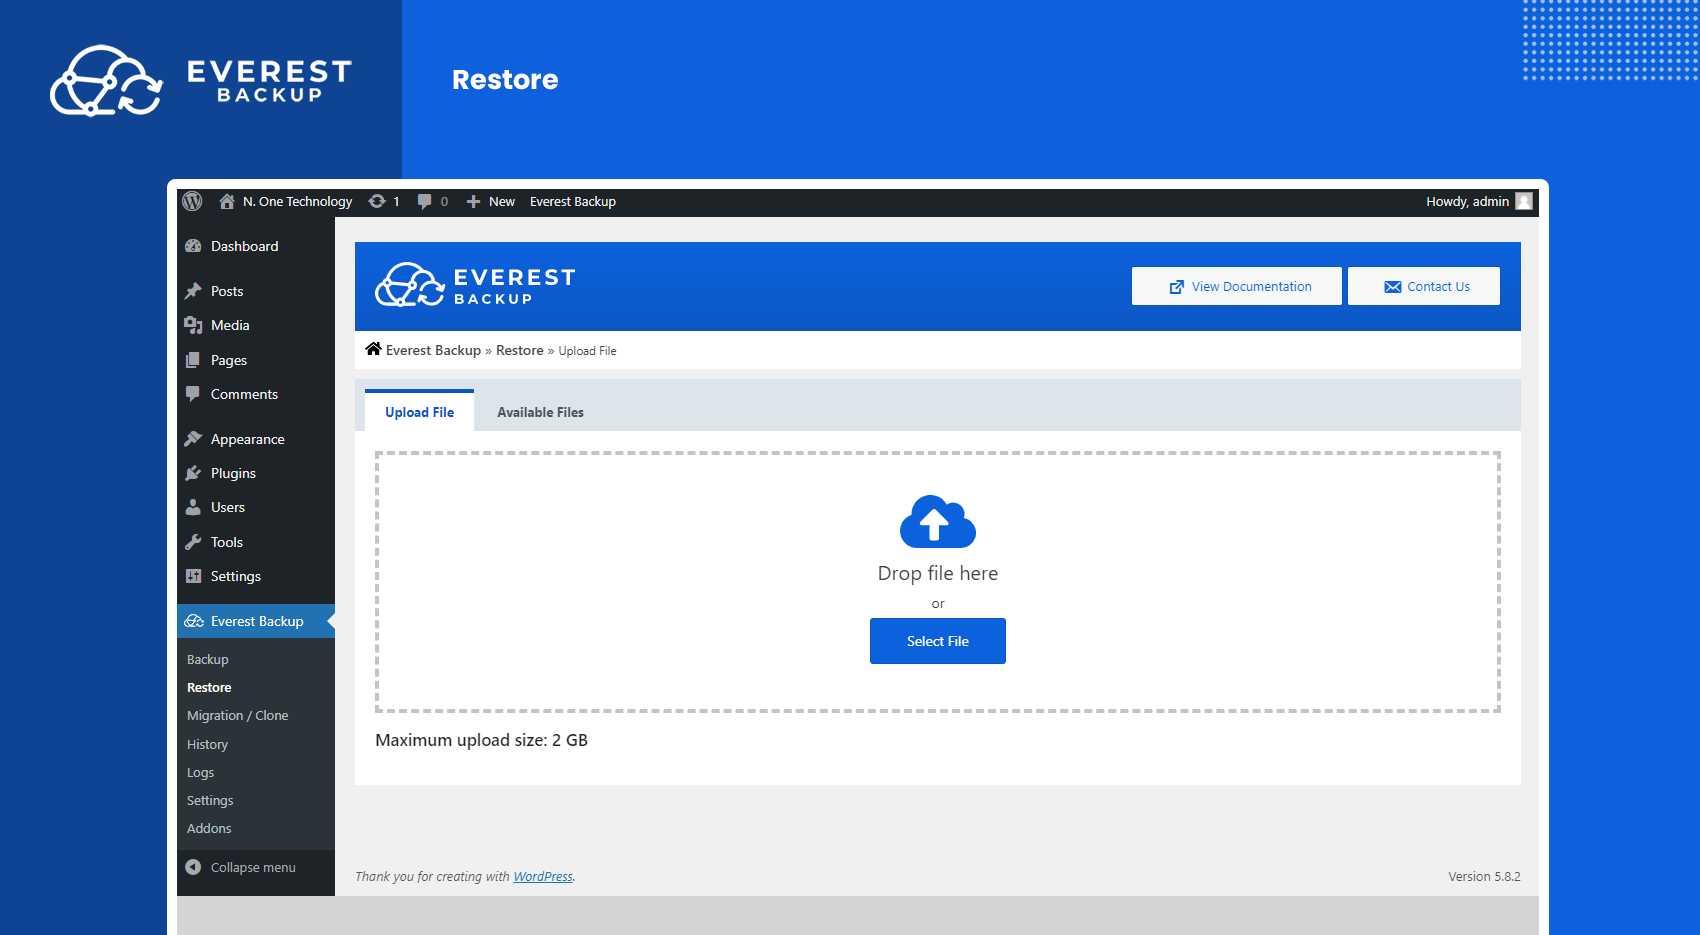Click the Dashboard gauge icon
Image resolution: width=1700 pixels, height=935 pixels.
[x=194, y=246]
